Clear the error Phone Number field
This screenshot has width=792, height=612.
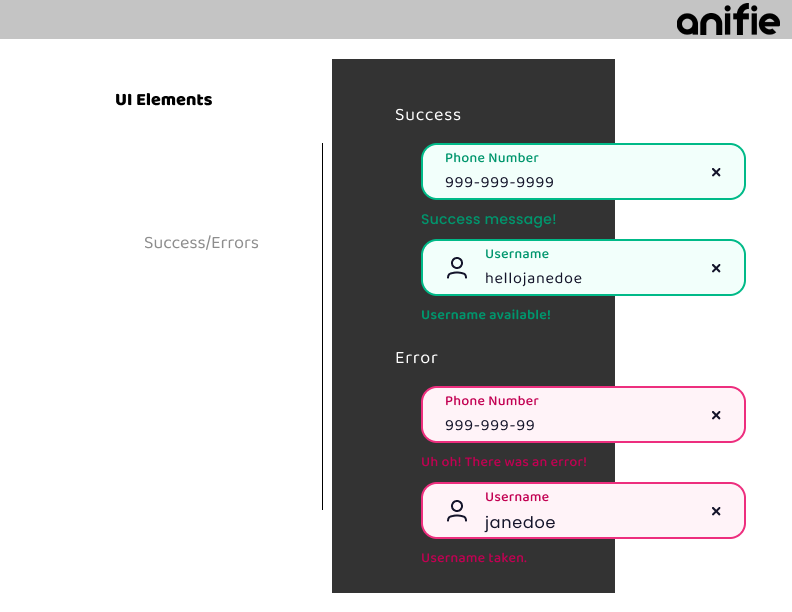click(716, 415)
